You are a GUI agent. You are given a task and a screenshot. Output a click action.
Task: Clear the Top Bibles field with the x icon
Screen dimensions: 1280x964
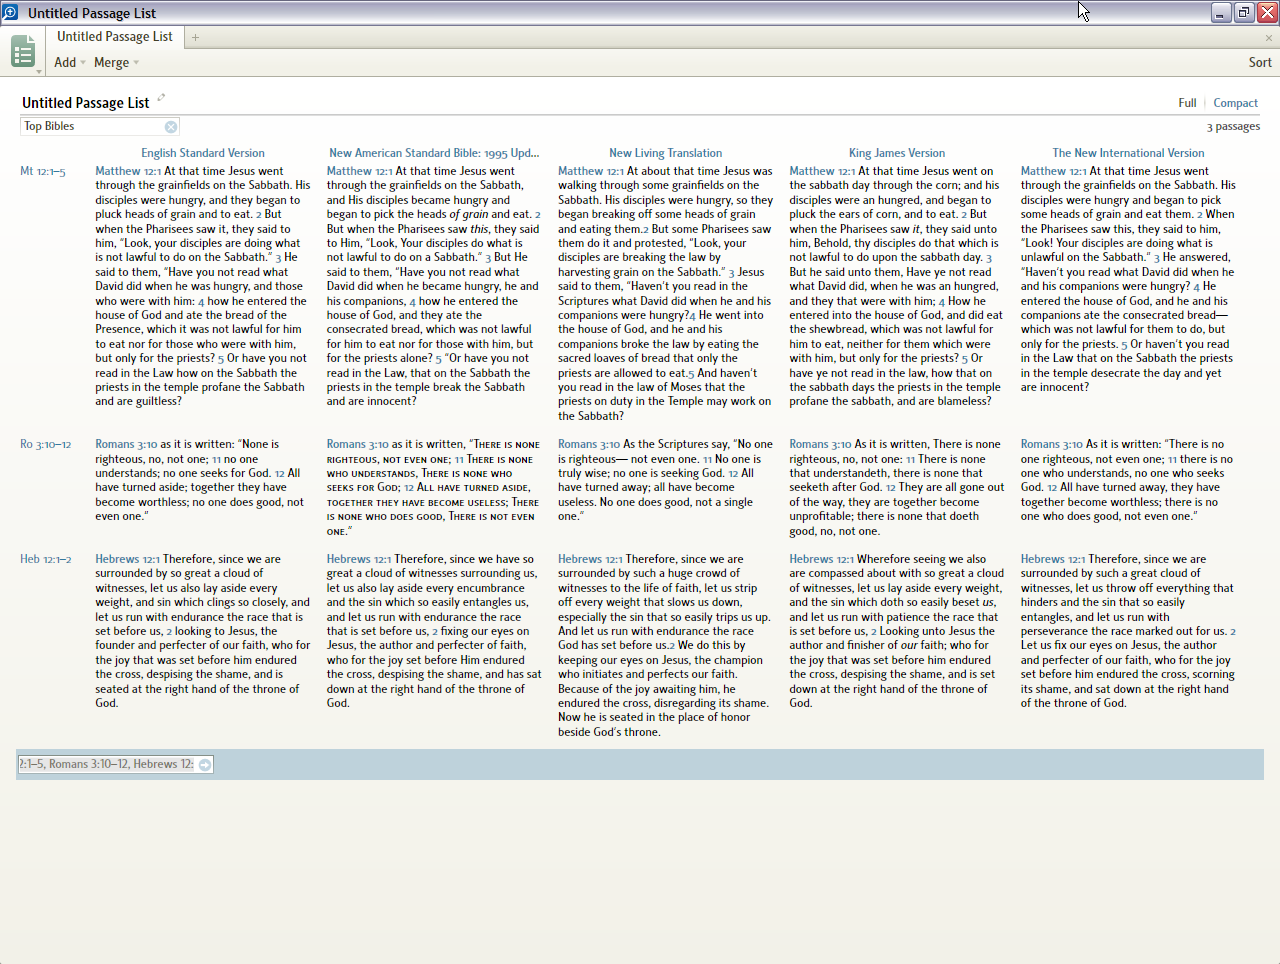(171, 126)
